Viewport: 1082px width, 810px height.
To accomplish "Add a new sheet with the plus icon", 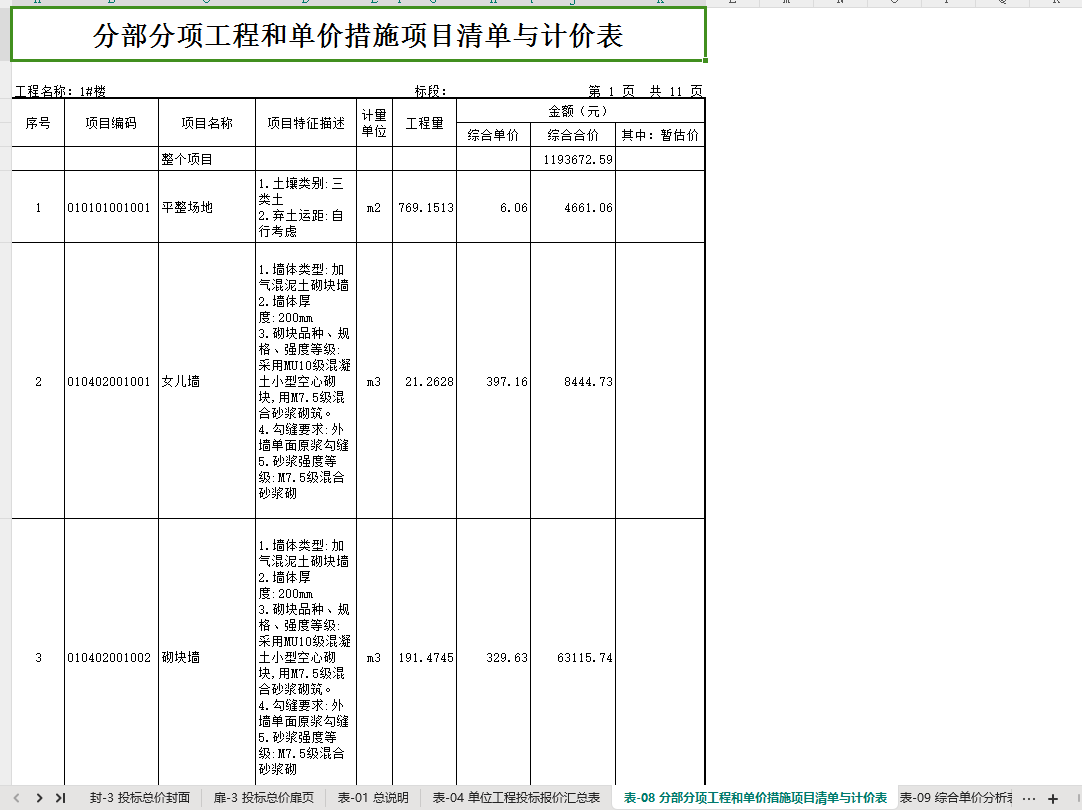I will (x=1053, y=798).
